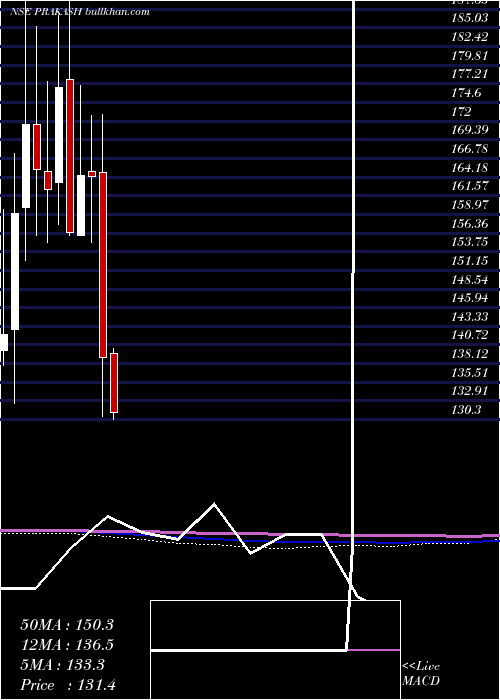Viewport: 500px width, 700px height.
Task: Click the <<Live MACD label
Action: (x=421, y=674)
